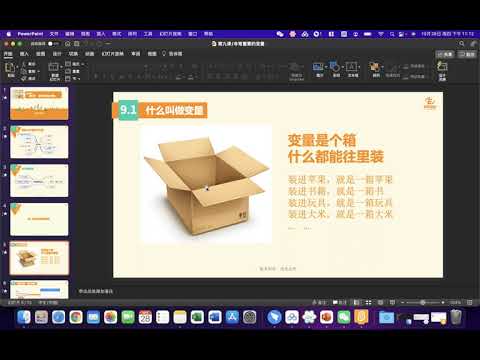Open Microsoft Excel from the Dock
The image size is (480, 360).
(x=197, y=317)
